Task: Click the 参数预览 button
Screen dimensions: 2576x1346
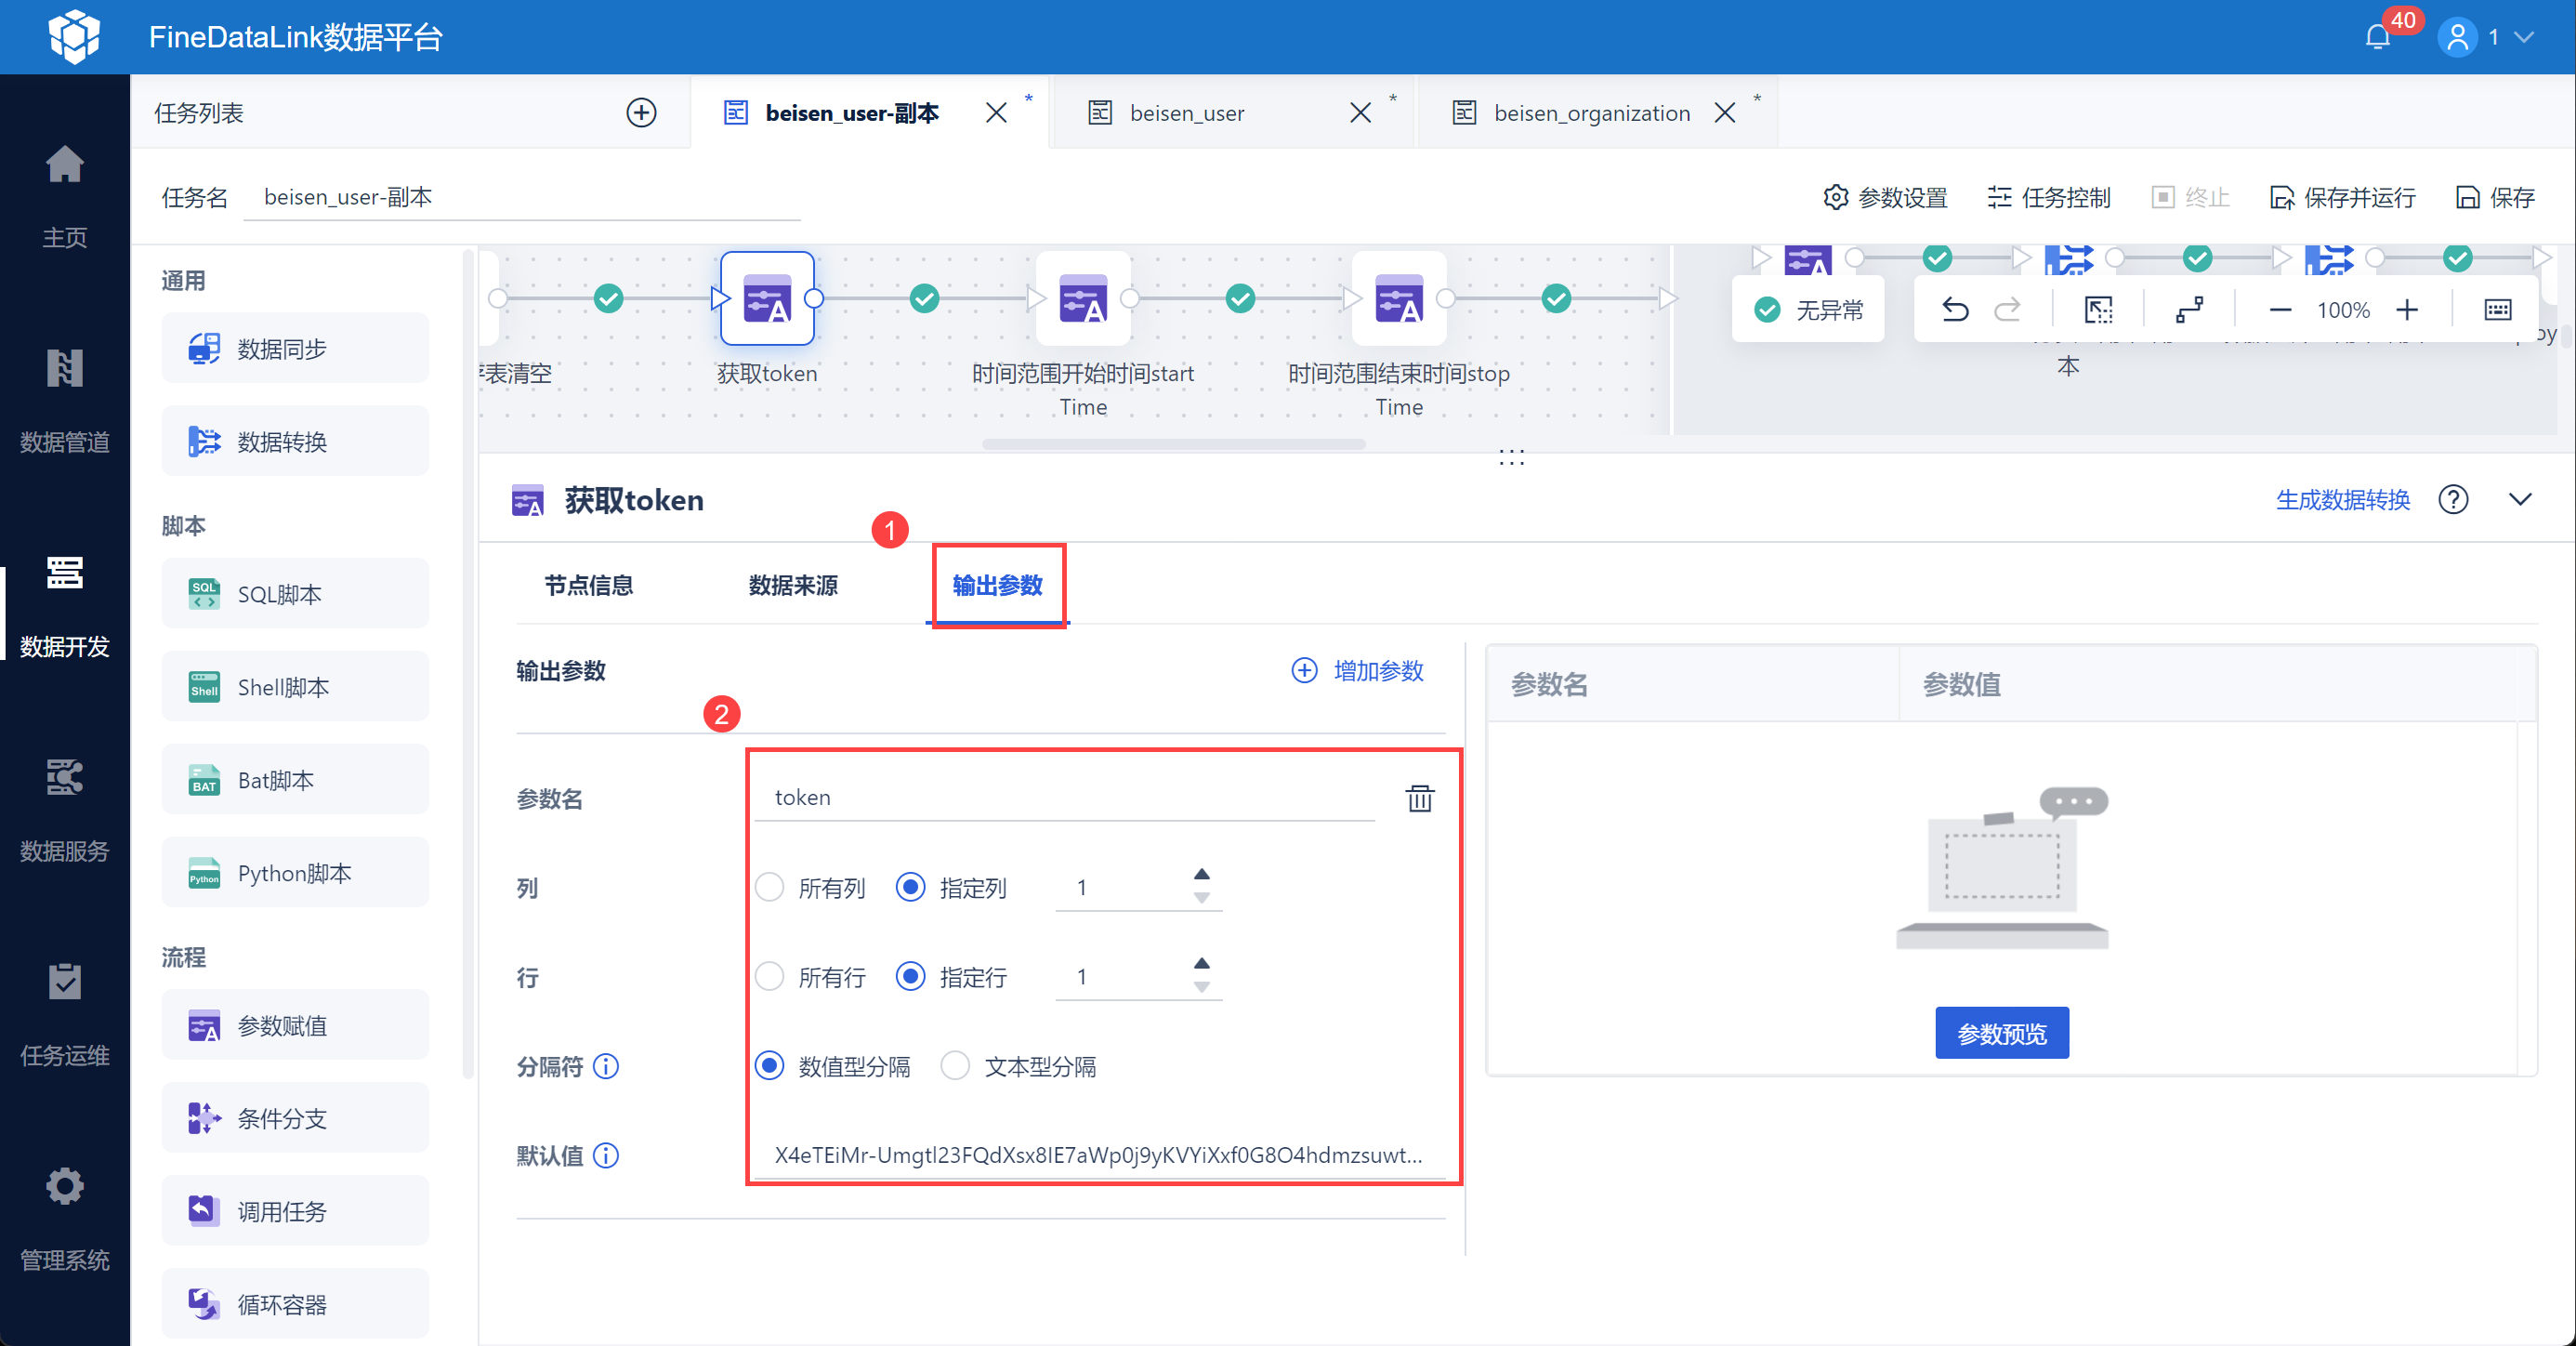Action: 2001,1033
